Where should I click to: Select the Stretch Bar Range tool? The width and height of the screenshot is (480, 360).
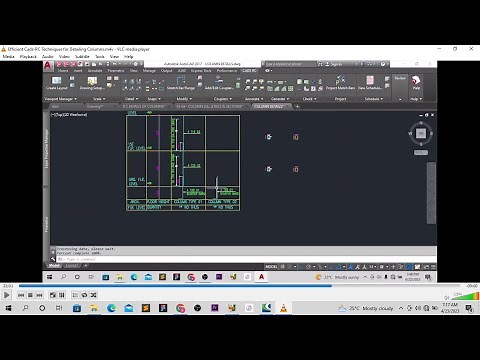[181, 83]
